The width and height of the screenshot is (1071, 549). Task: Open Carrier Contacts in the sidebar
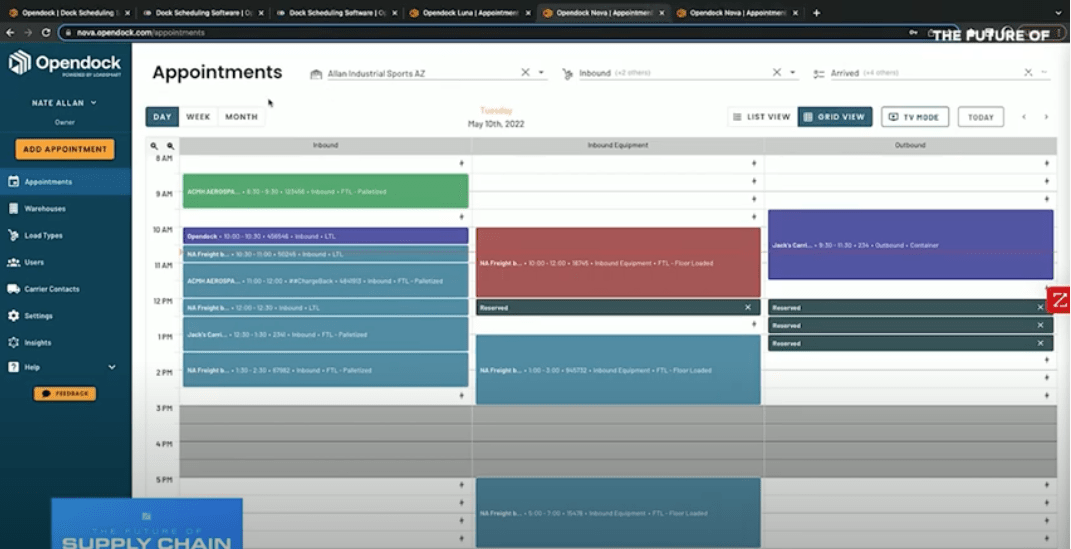click(x=66, y=289)
